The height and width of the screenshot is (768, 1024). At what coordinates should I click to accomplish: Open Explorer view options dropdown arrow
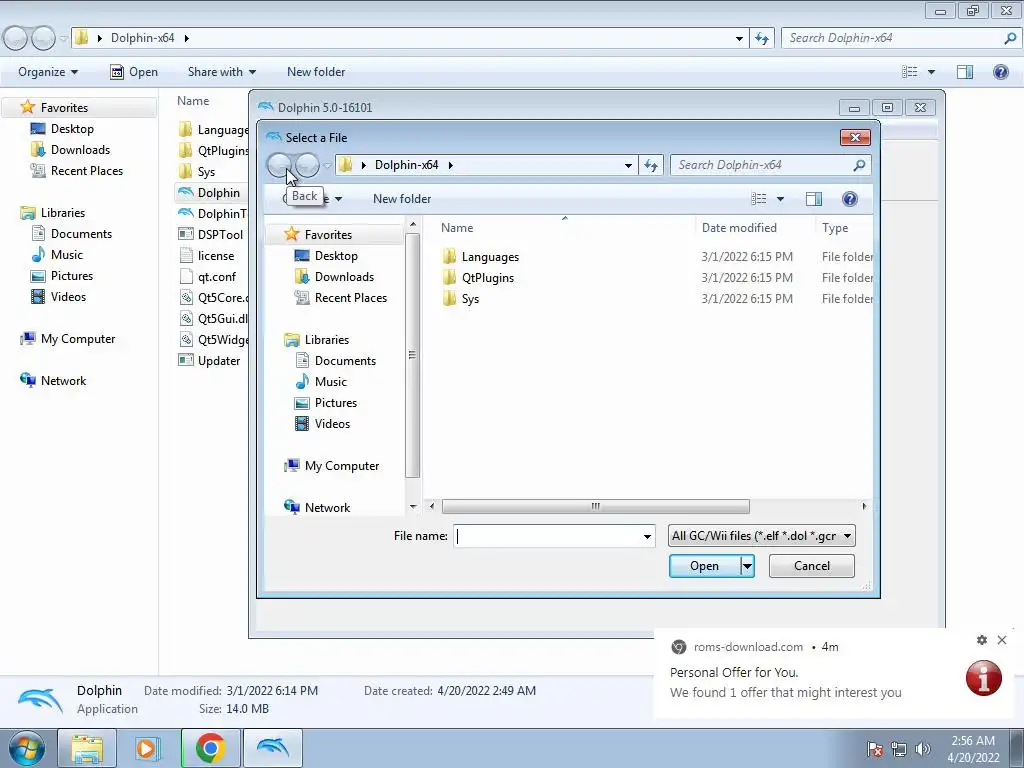tap(931, 72)
